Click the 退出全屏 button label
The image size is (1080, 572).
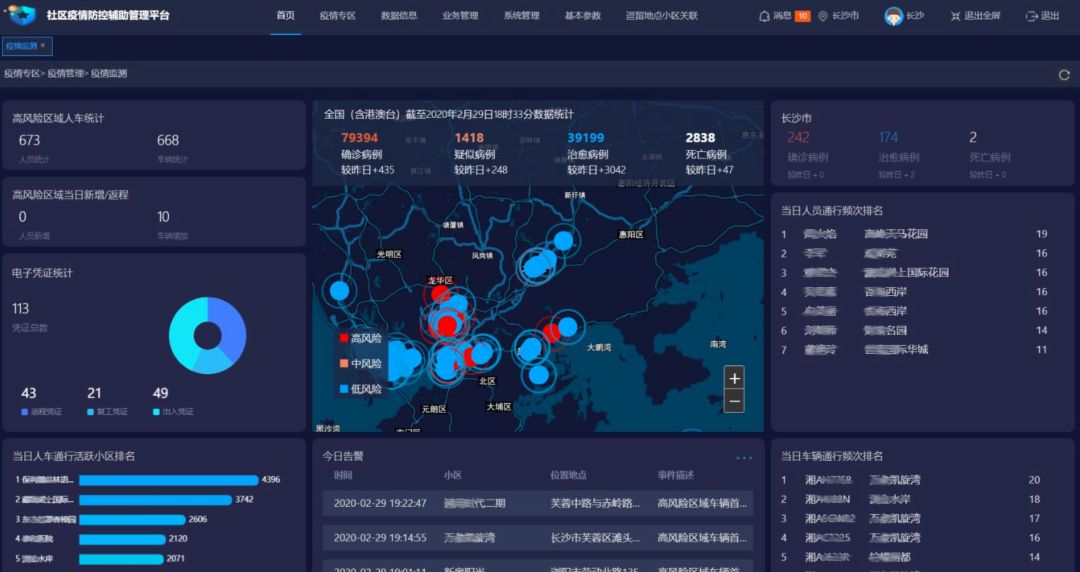pos(982,16)
